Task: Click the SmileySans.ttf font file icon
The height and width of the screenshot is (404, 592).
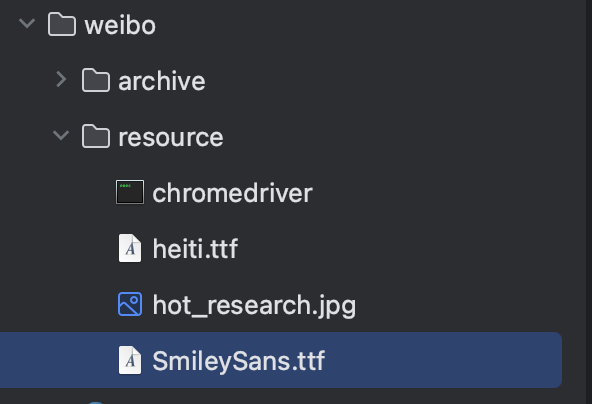Action: [x=130, y=360]
